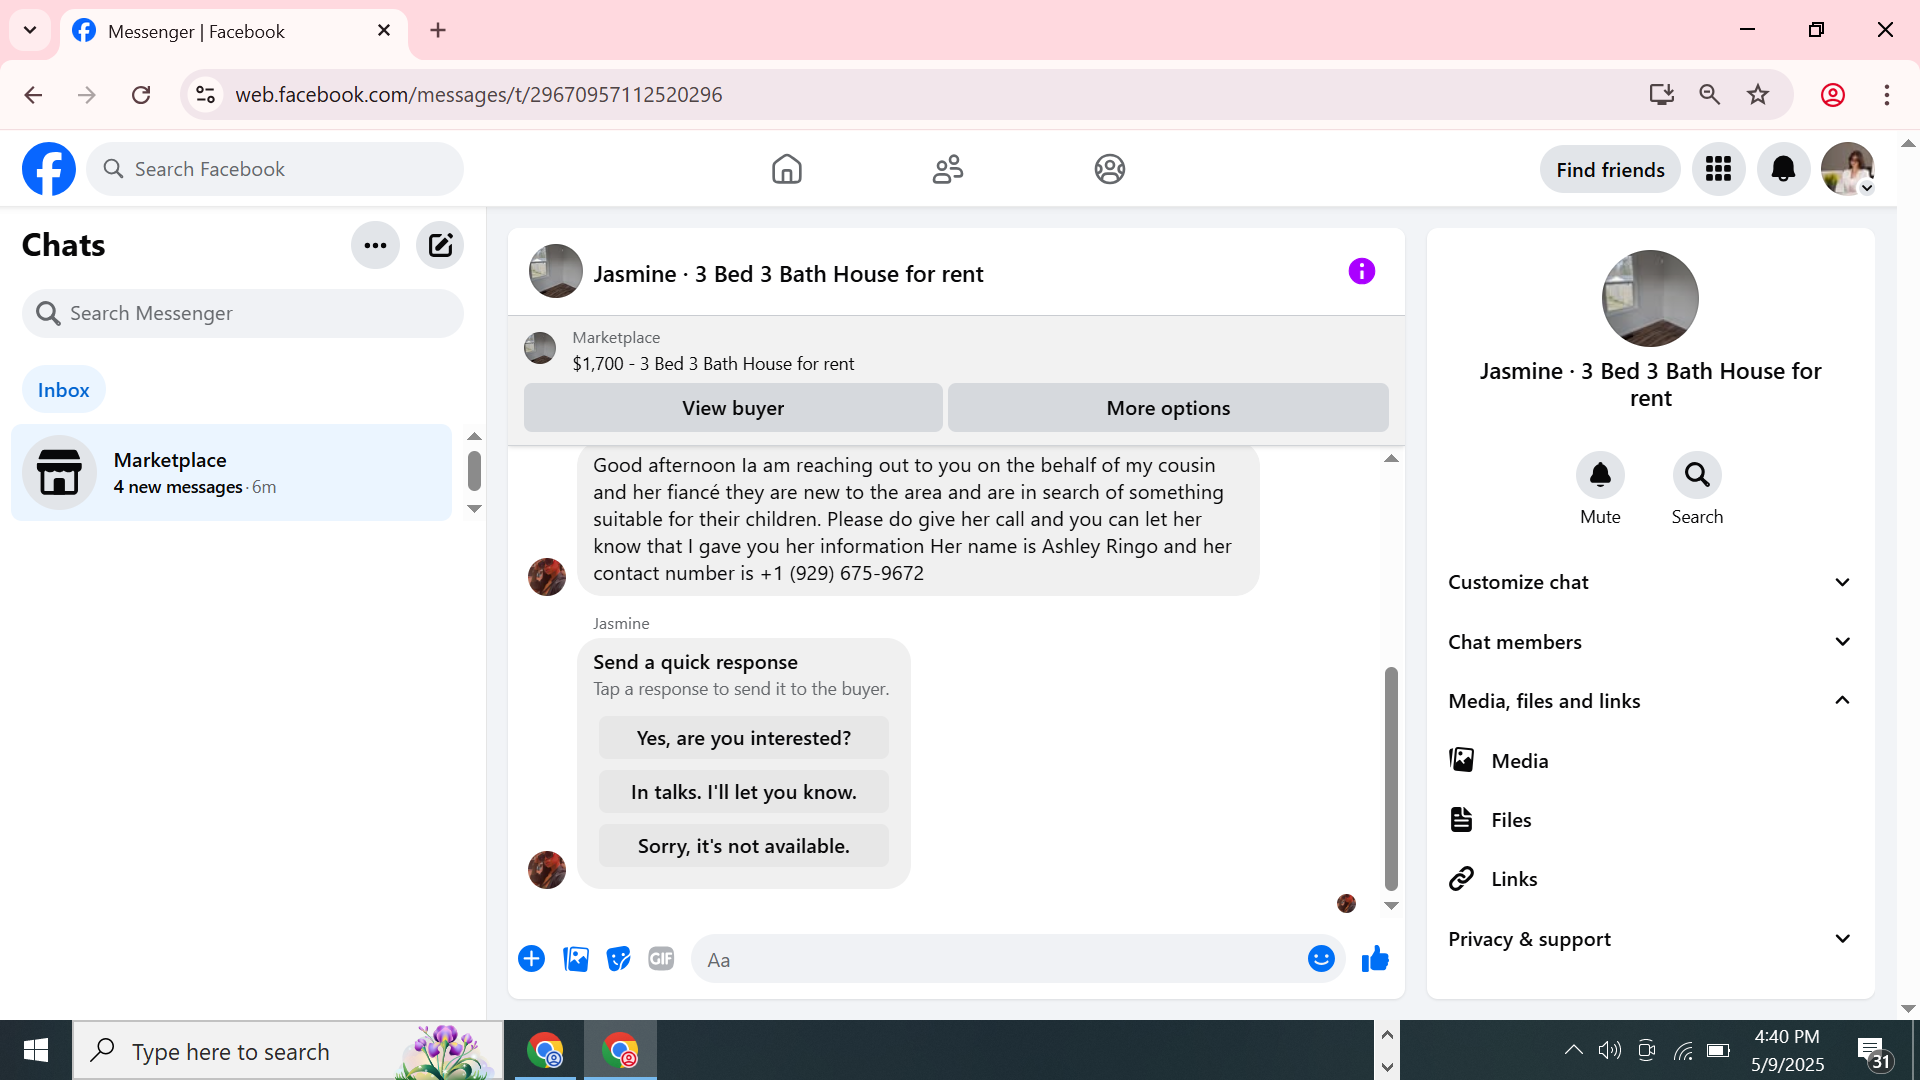
Task: Click the View buyer button
Action: coord(733,408)
